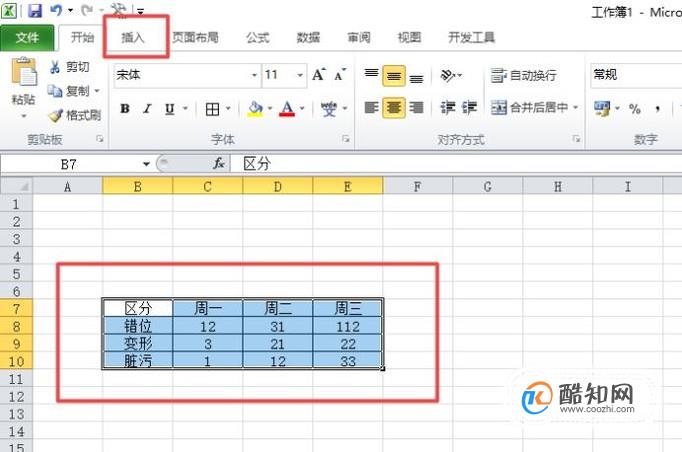Open the 常规 number format dropdown
The image size is (682, 452).
point(636,75)
